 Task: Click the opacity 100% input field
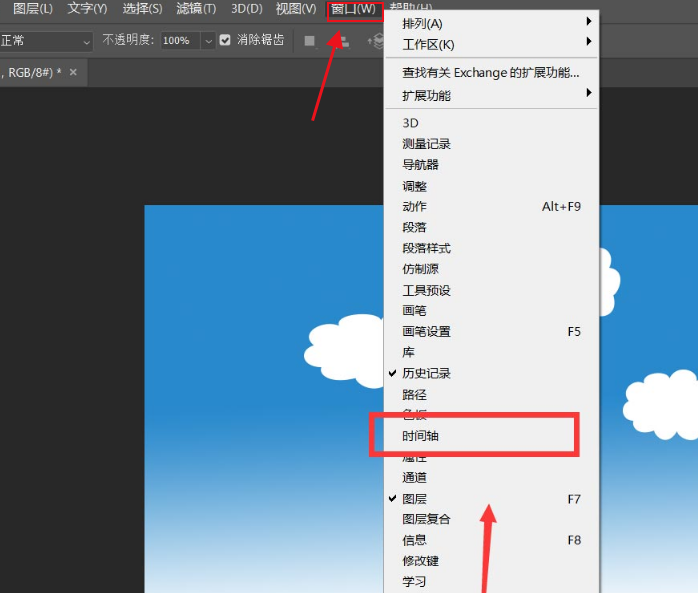[x=179, y=41]
